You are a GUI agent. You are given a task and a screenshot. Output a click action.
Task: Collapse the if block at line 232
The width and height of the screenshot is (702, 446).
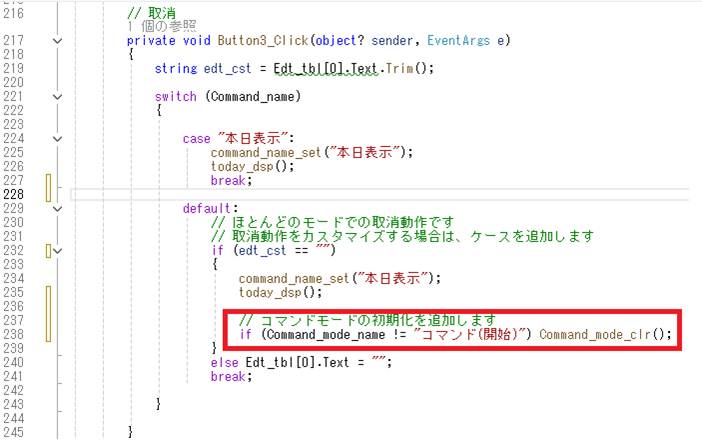click(57, 251)
